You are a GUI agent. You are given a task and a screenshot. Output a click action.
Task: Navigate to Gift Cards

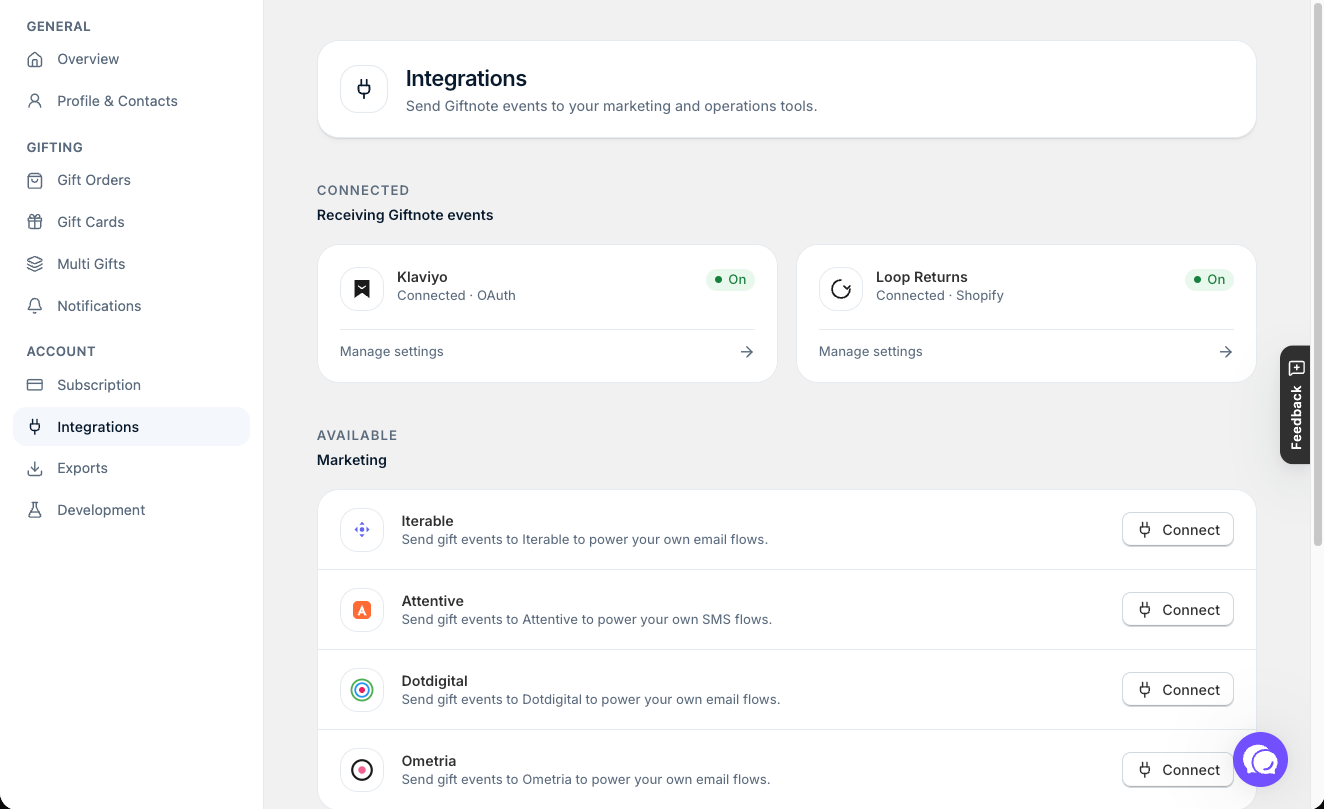pos(131,222)
